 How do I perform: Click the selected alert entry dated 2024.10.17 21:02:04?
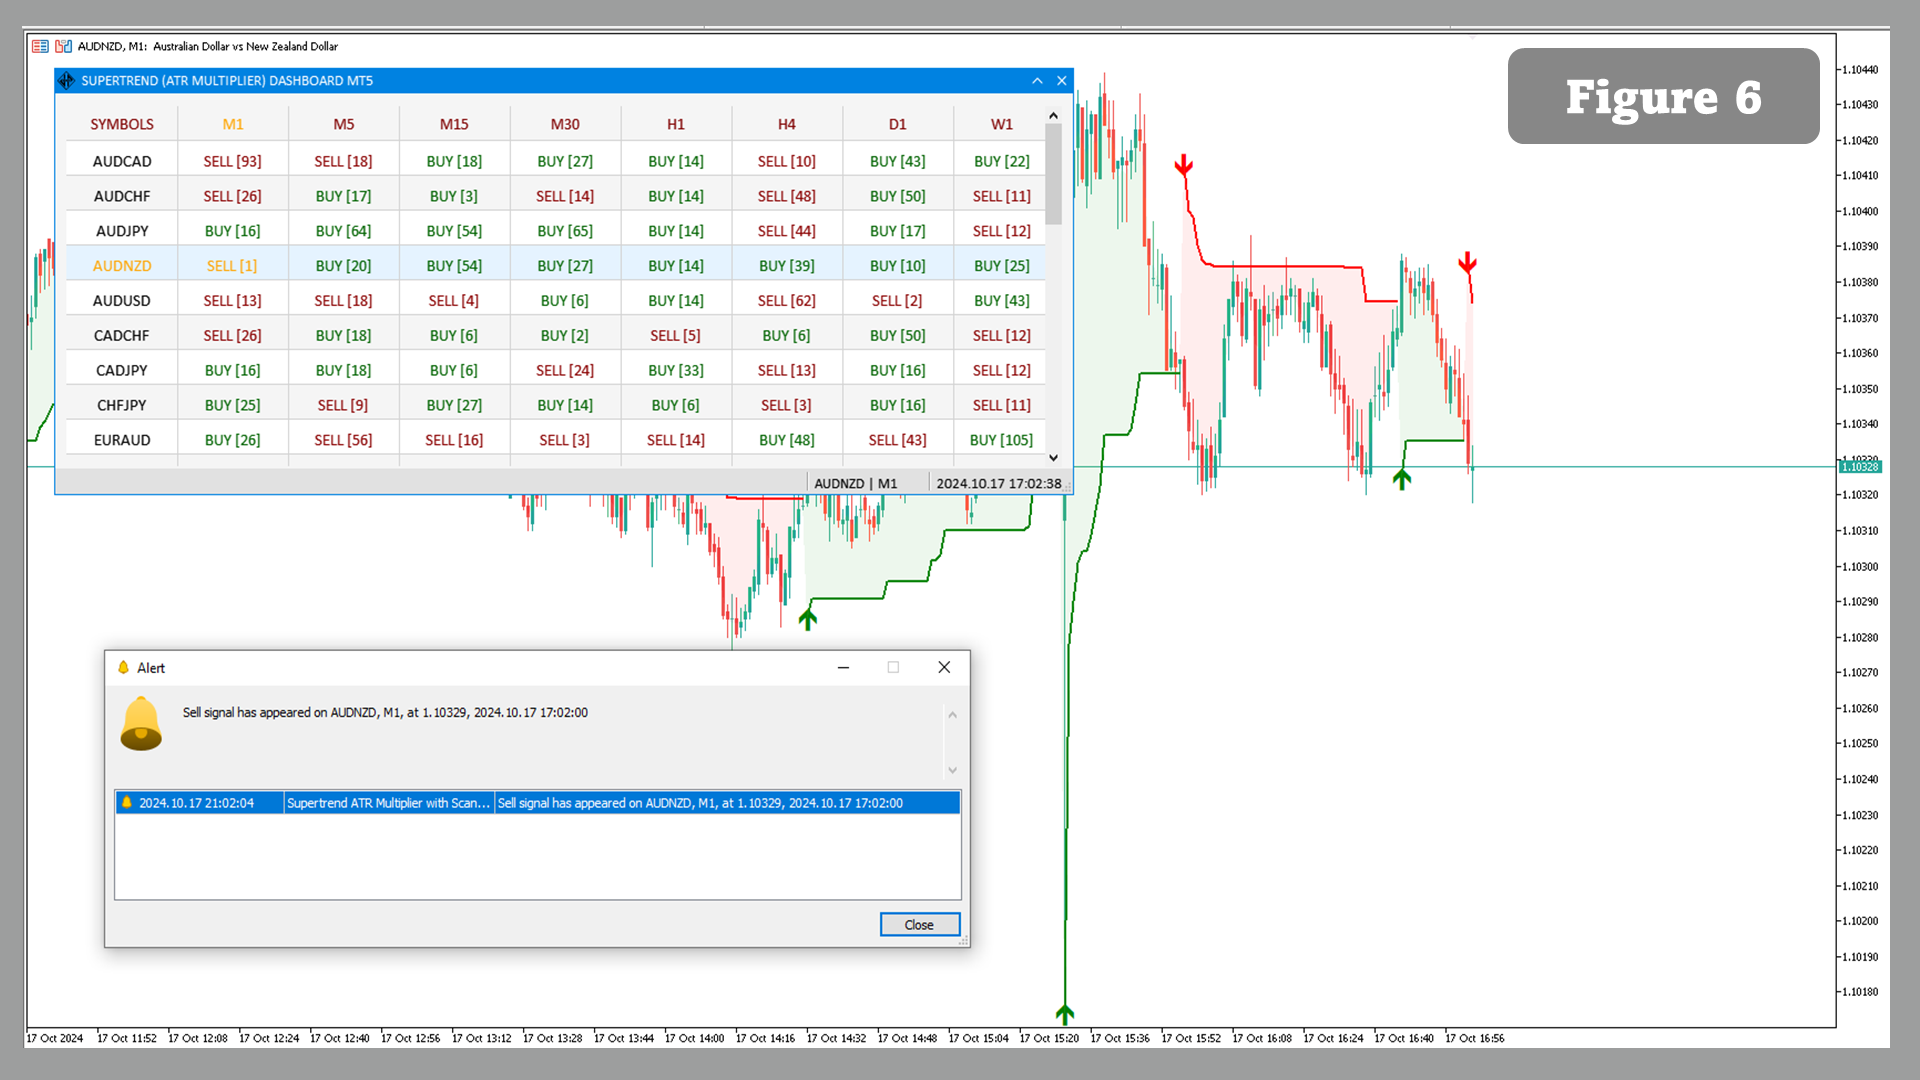click(x=537, y=802)
